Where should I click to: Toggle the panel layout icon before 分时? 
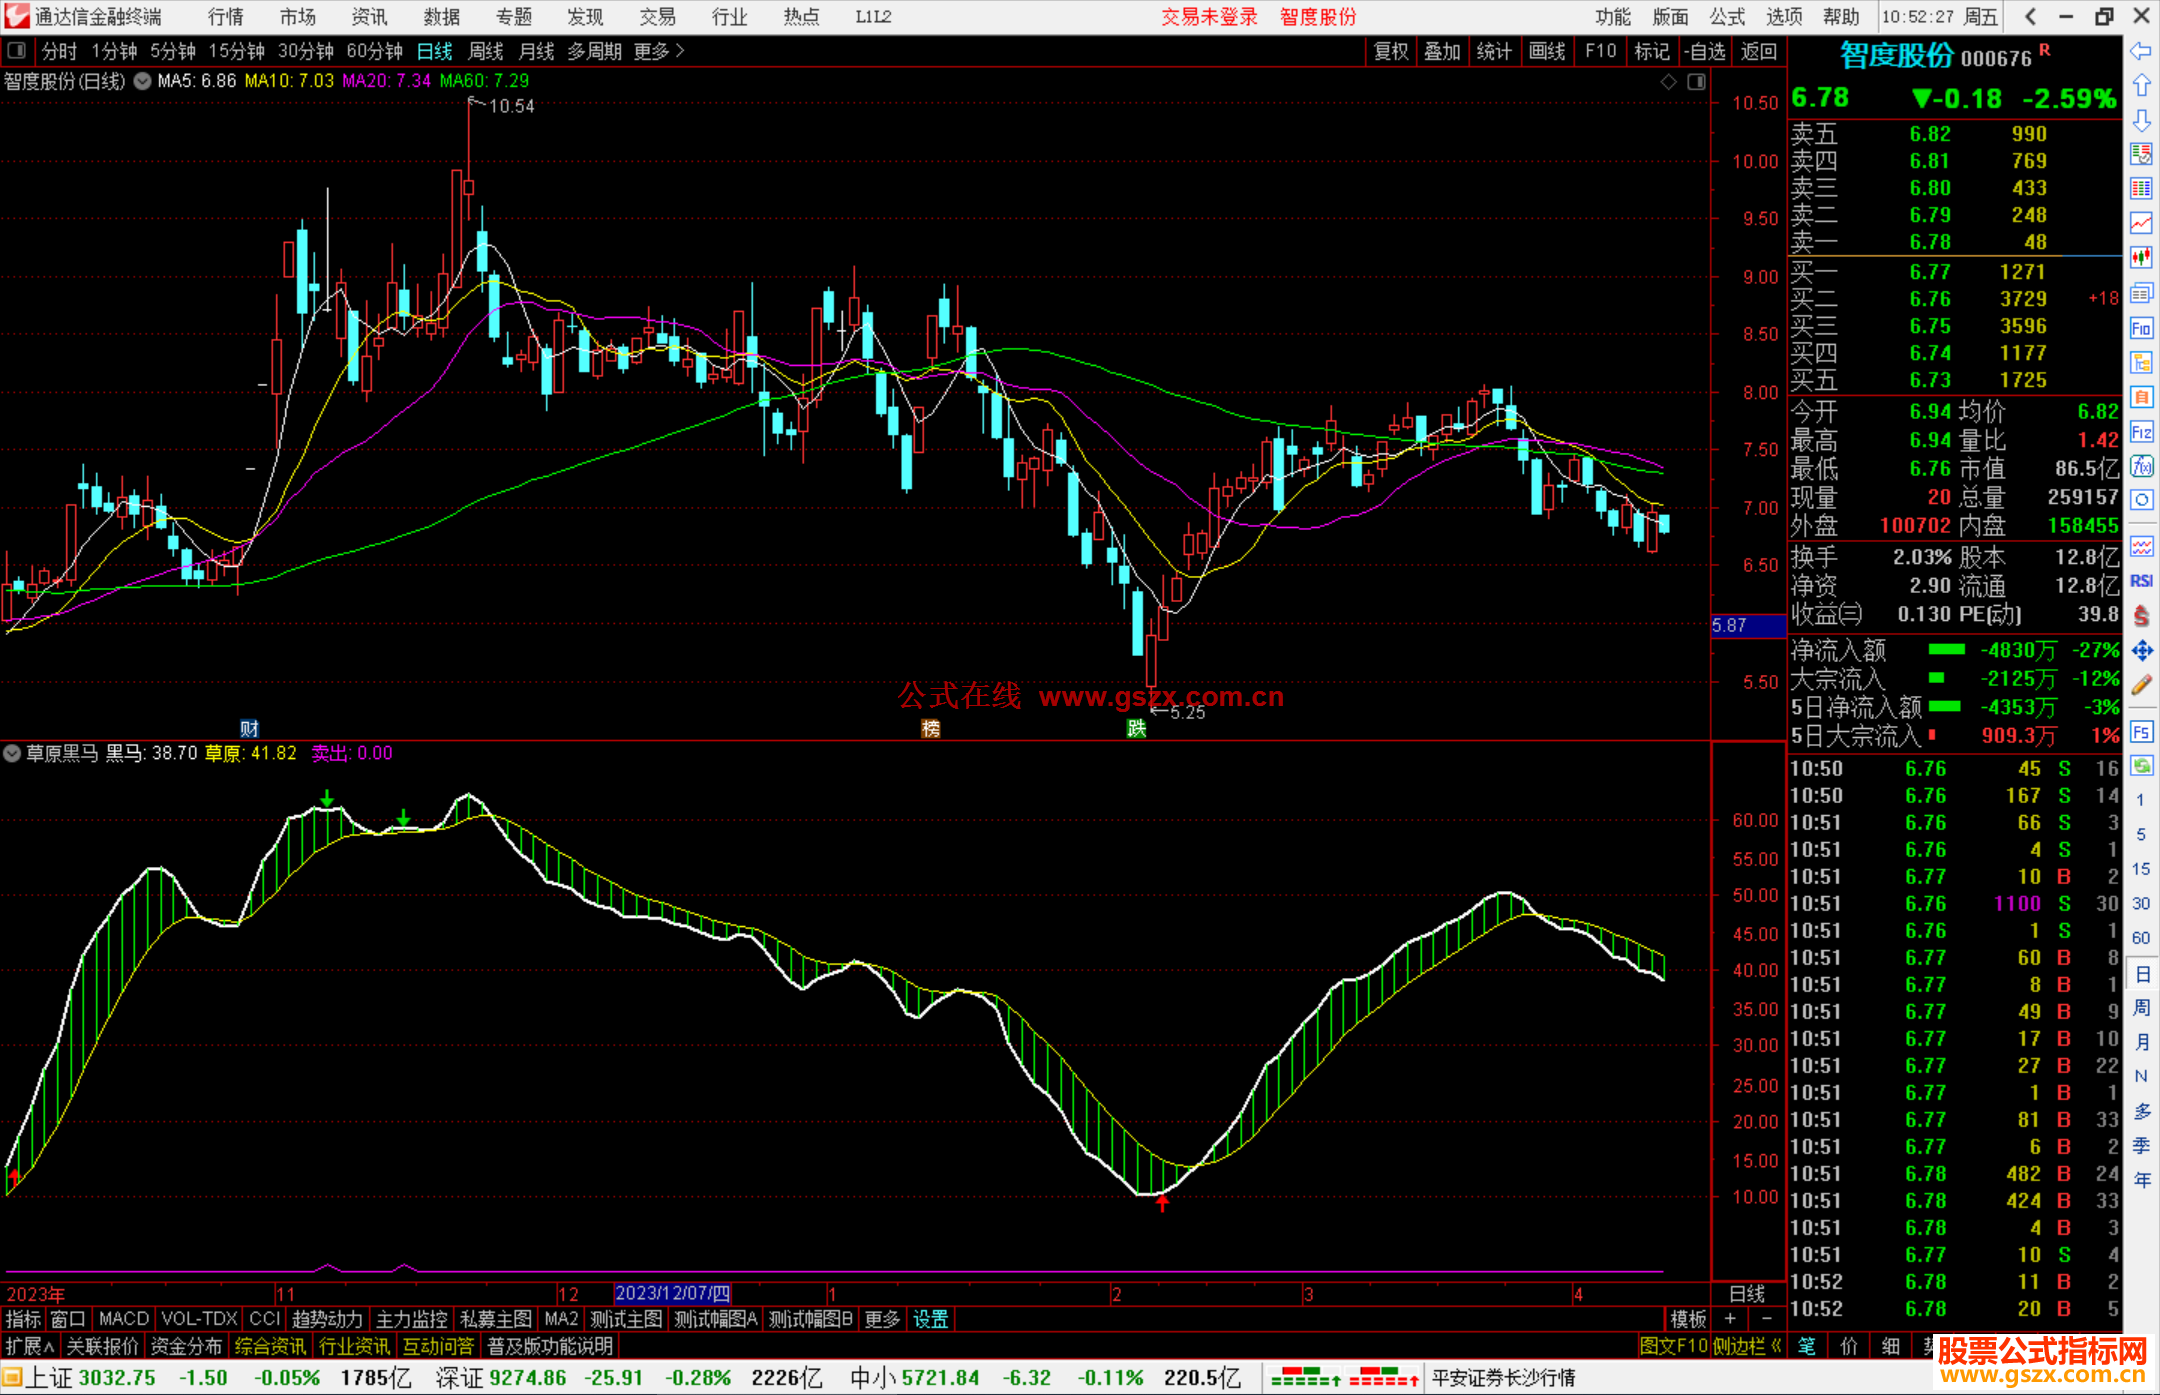(x=17, y=51)
